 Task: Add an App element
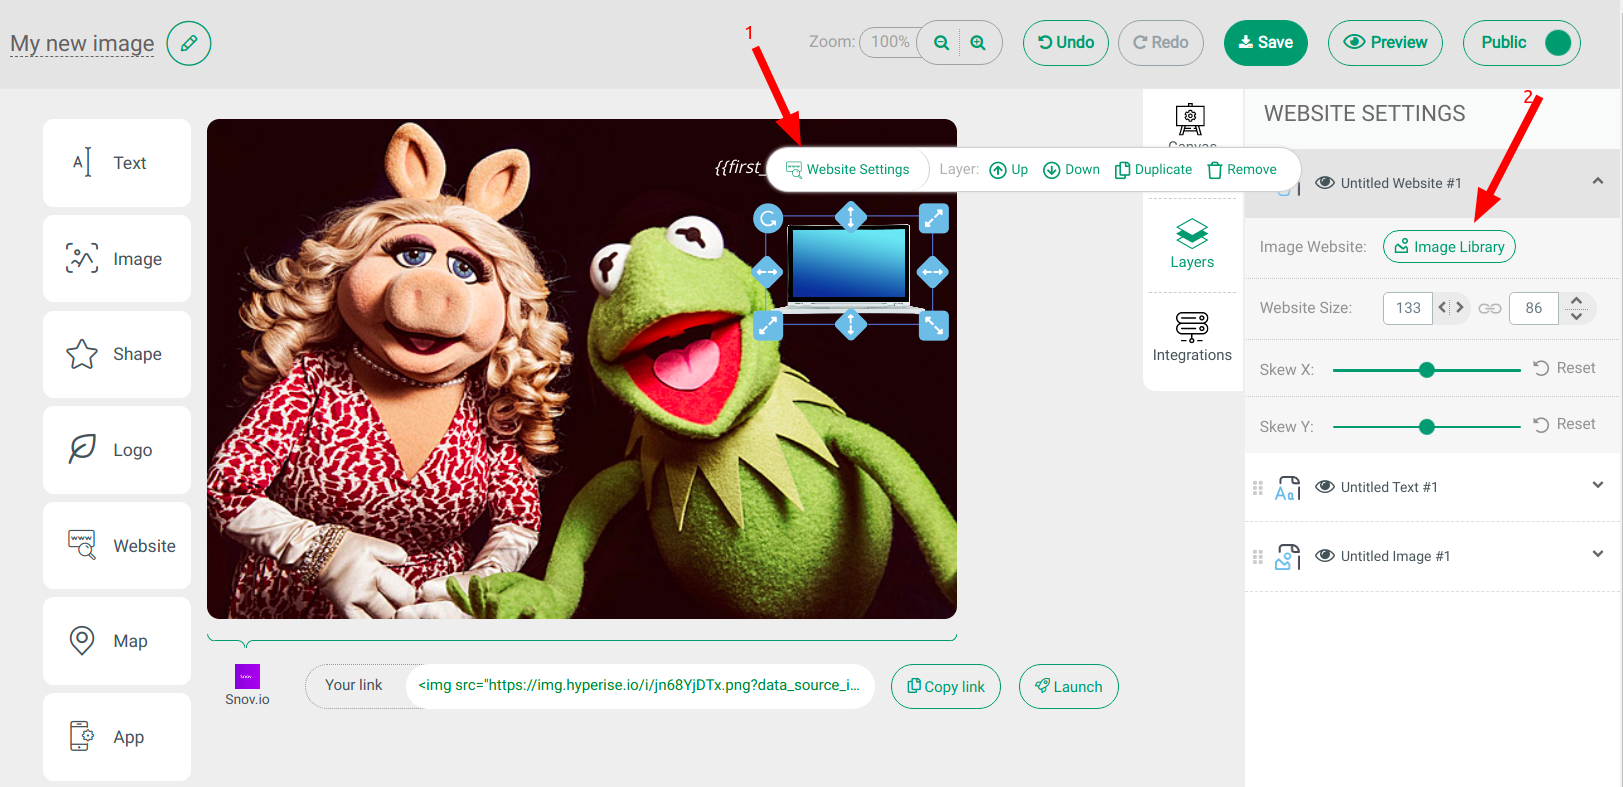pos(117,737)
